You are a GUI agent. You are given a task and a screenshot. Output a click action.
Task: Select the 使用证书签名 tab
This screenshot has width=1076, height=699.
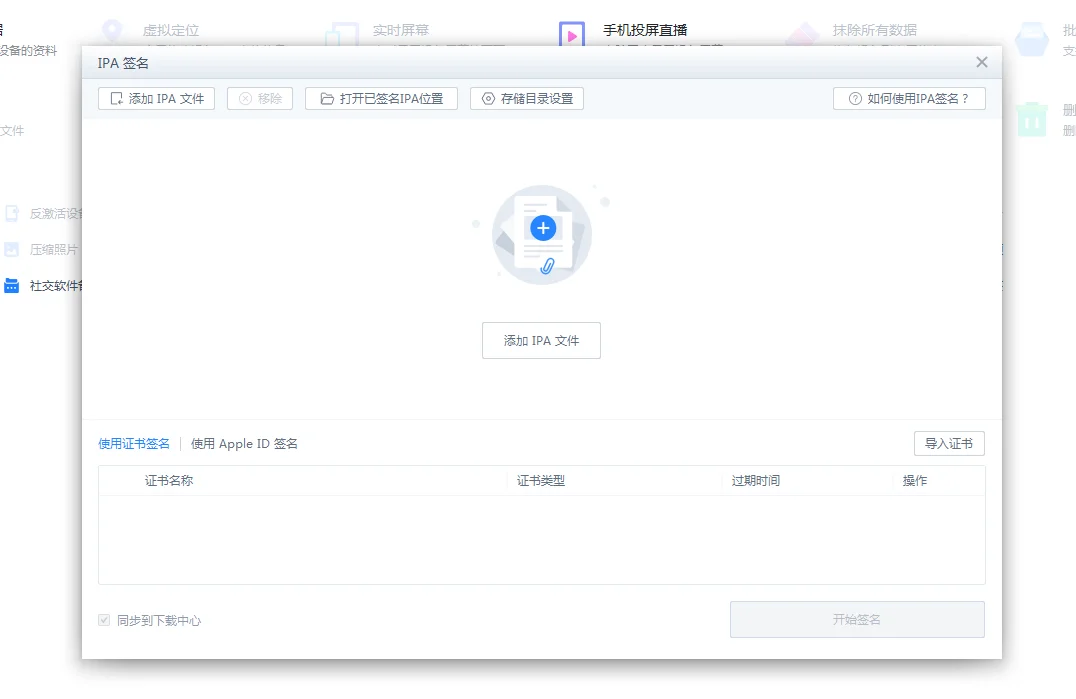click(x=133, y=443)
